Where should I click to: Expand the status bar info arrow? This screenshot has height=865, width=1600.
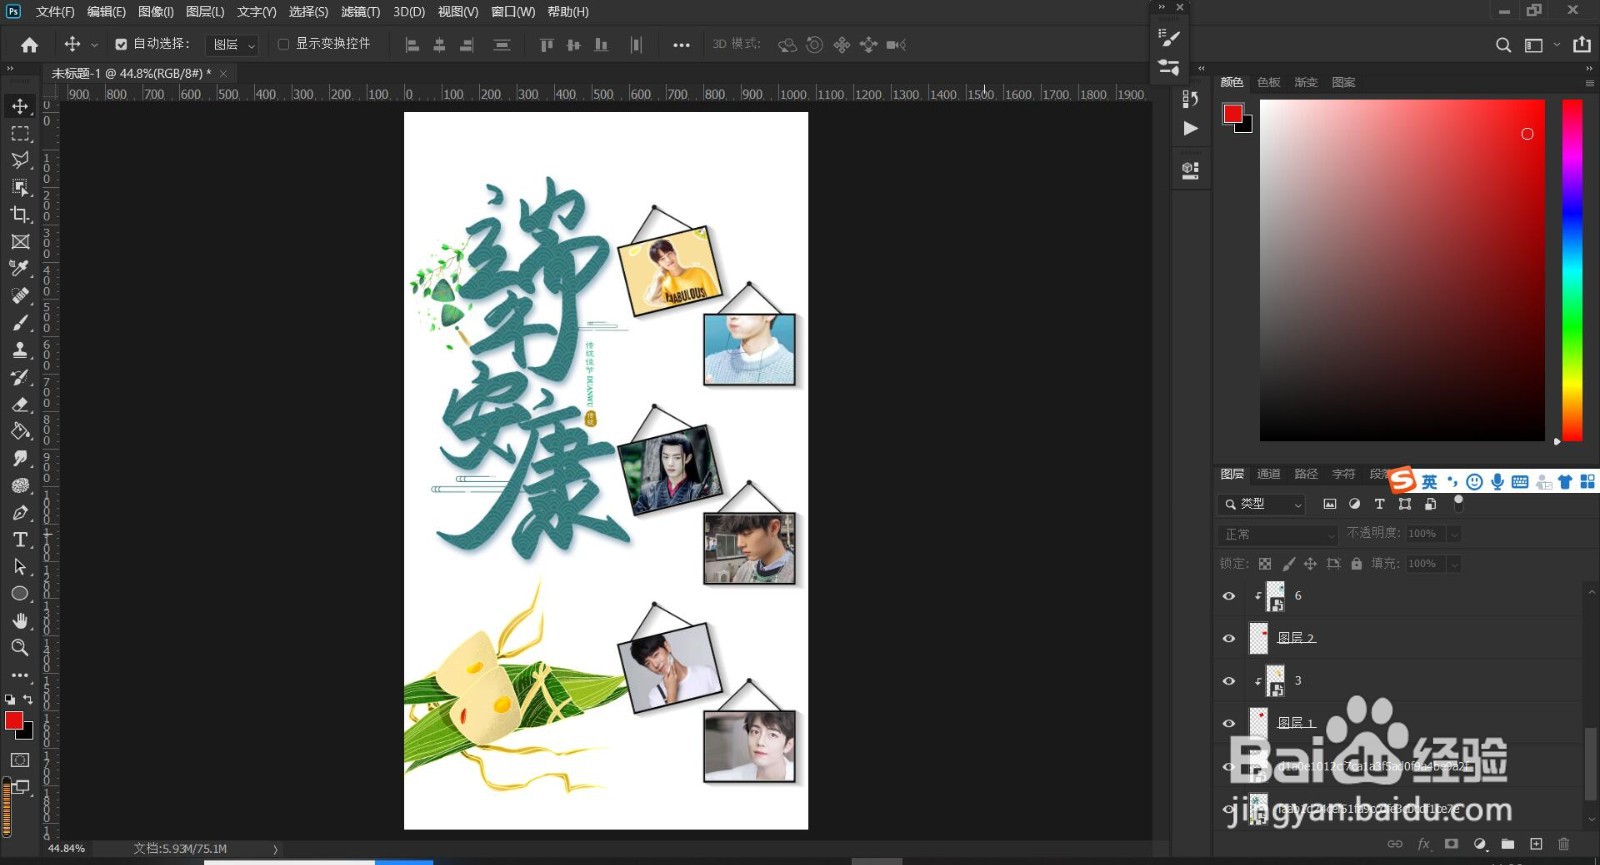[275, 849]
